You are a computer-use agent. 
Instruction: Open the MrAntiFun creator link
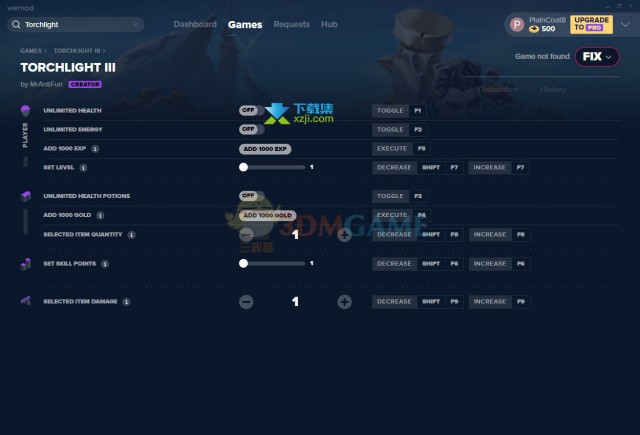click(x=46, y=84)
